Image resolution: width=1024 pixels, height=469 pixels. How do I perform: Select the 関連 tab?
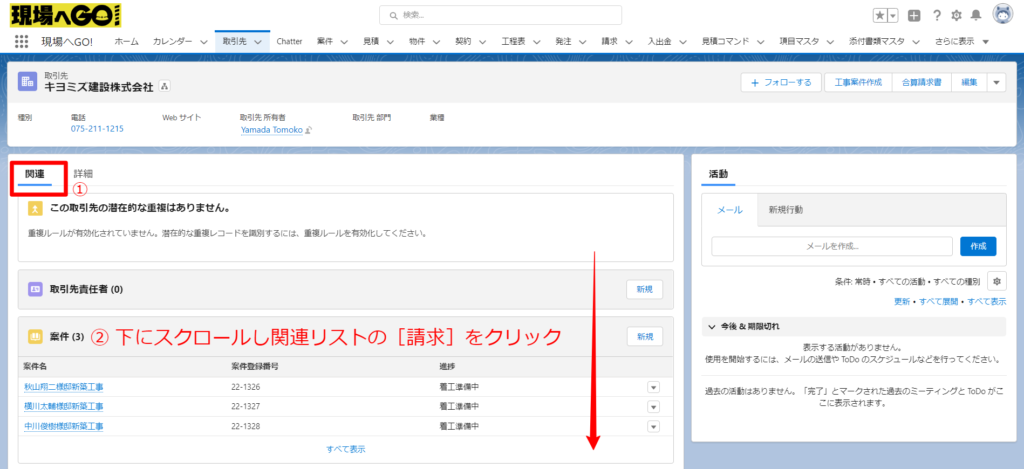coord(35,174)
